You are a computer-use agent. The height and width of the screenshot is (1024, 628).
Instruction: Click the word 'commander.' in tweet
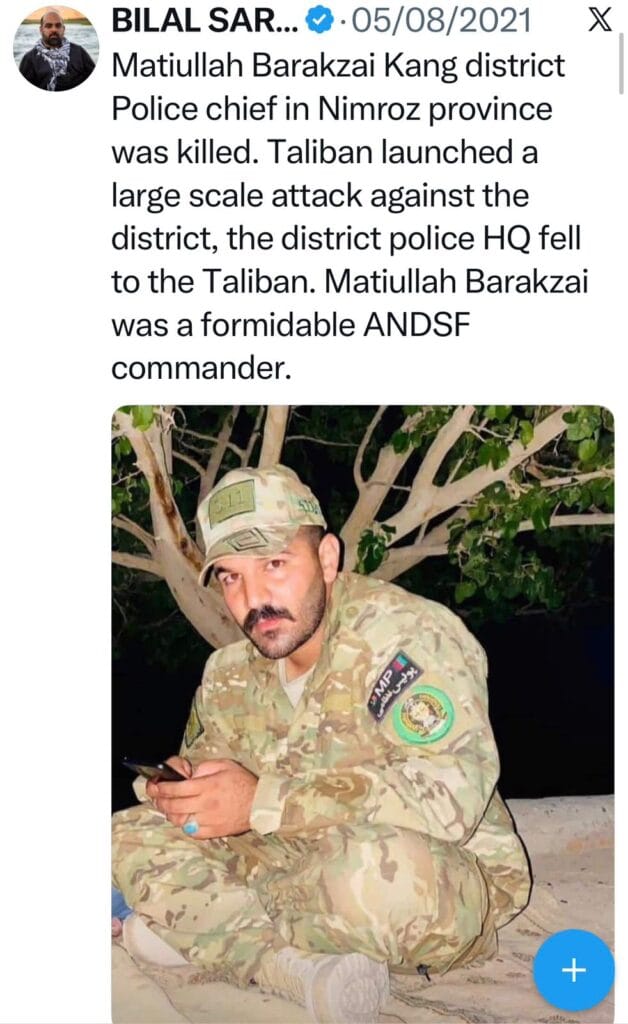[x=201, y=369]
